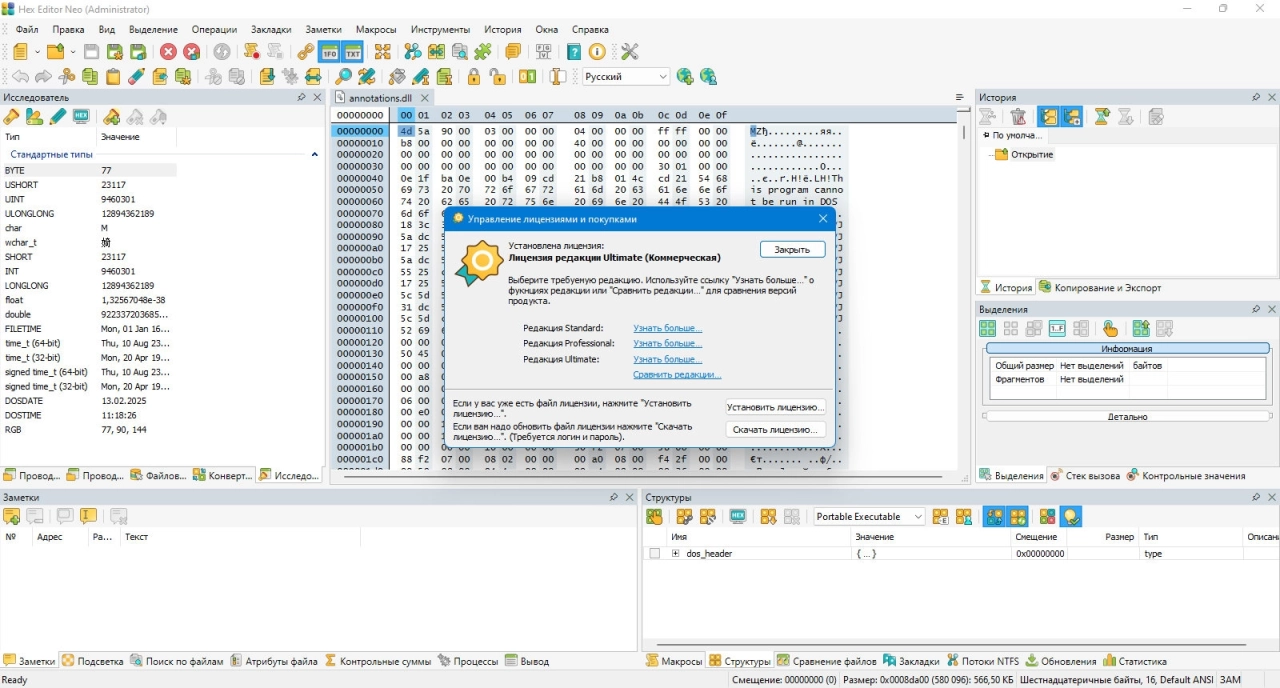
Task: Click the Redo arrow icon
Action: (43, 76)
